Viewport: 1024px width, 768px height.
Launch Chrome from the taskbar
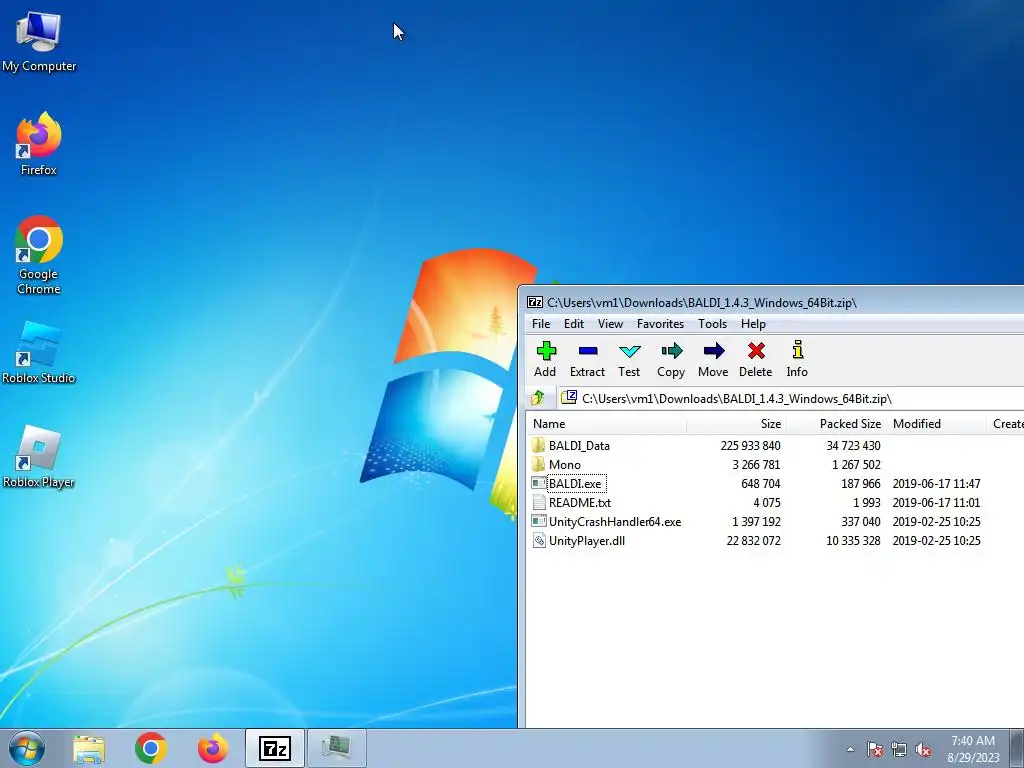coord(151,748)
